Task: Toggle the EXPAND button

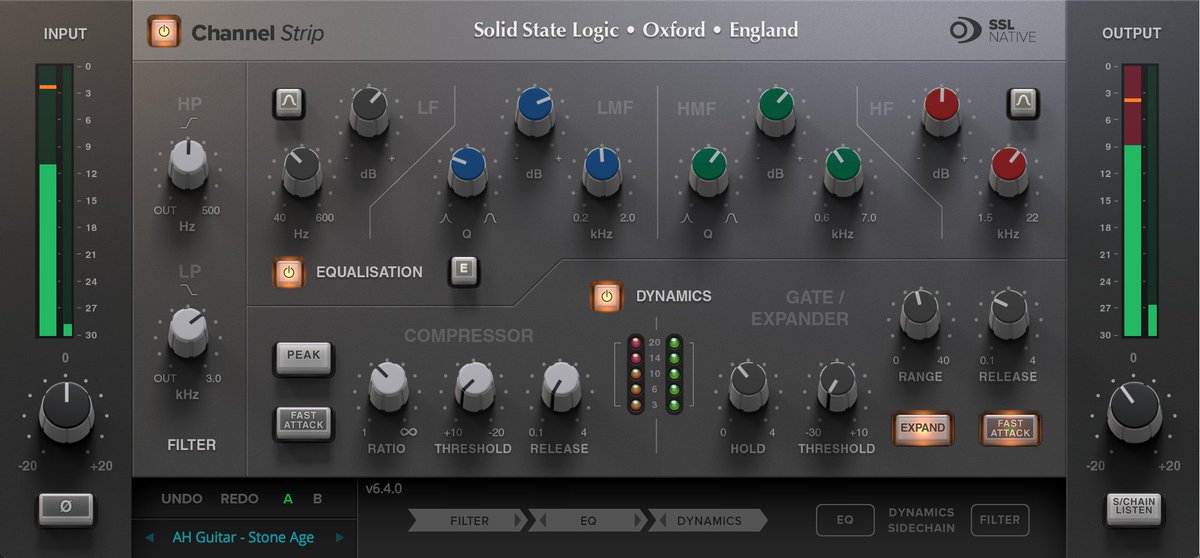Action: pyautogui.click(x=921, y=428)
